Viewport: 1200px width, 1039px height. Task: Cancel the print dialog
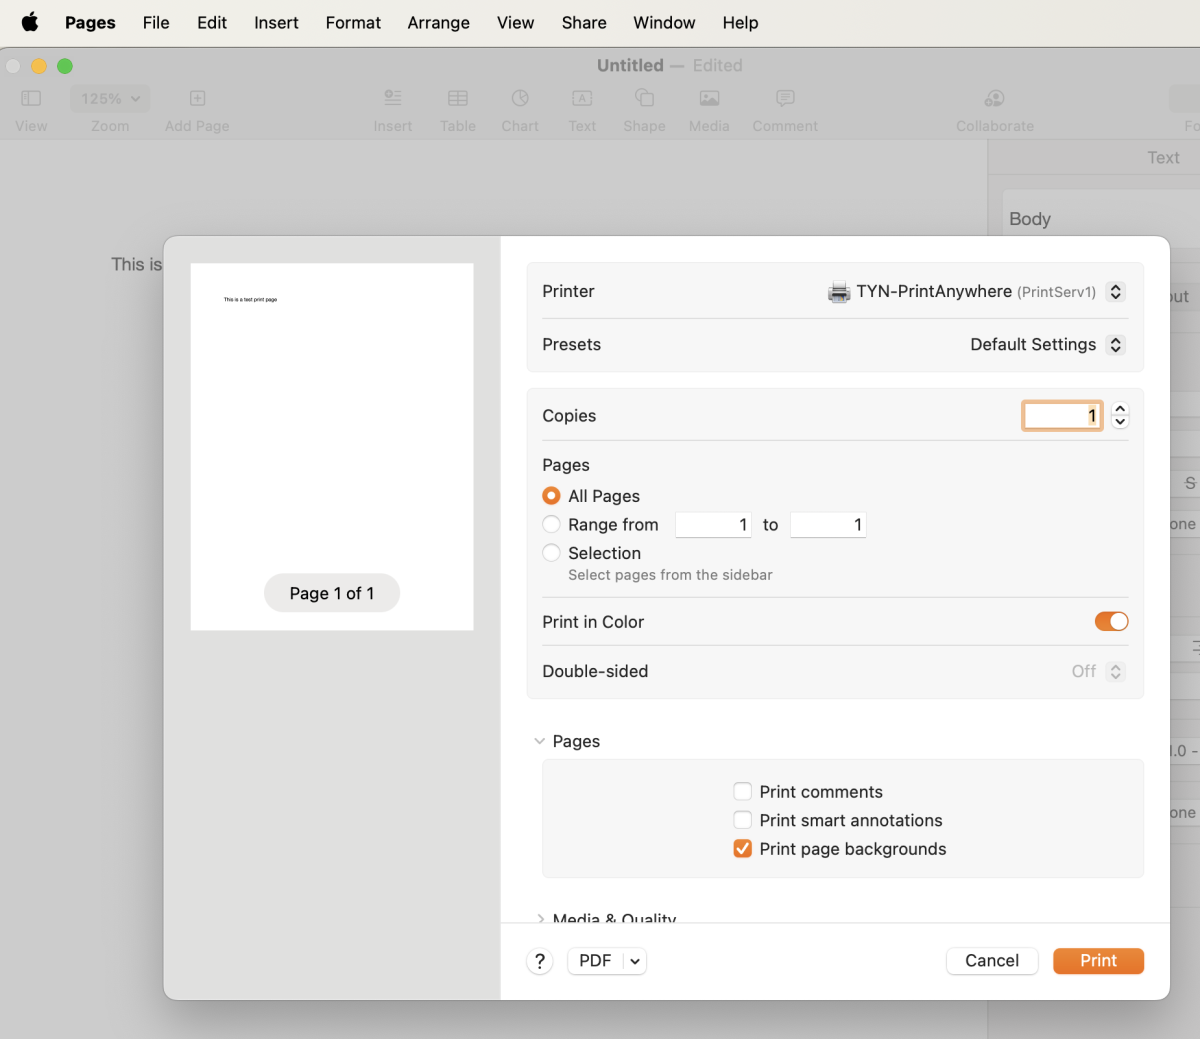[991, 961]
